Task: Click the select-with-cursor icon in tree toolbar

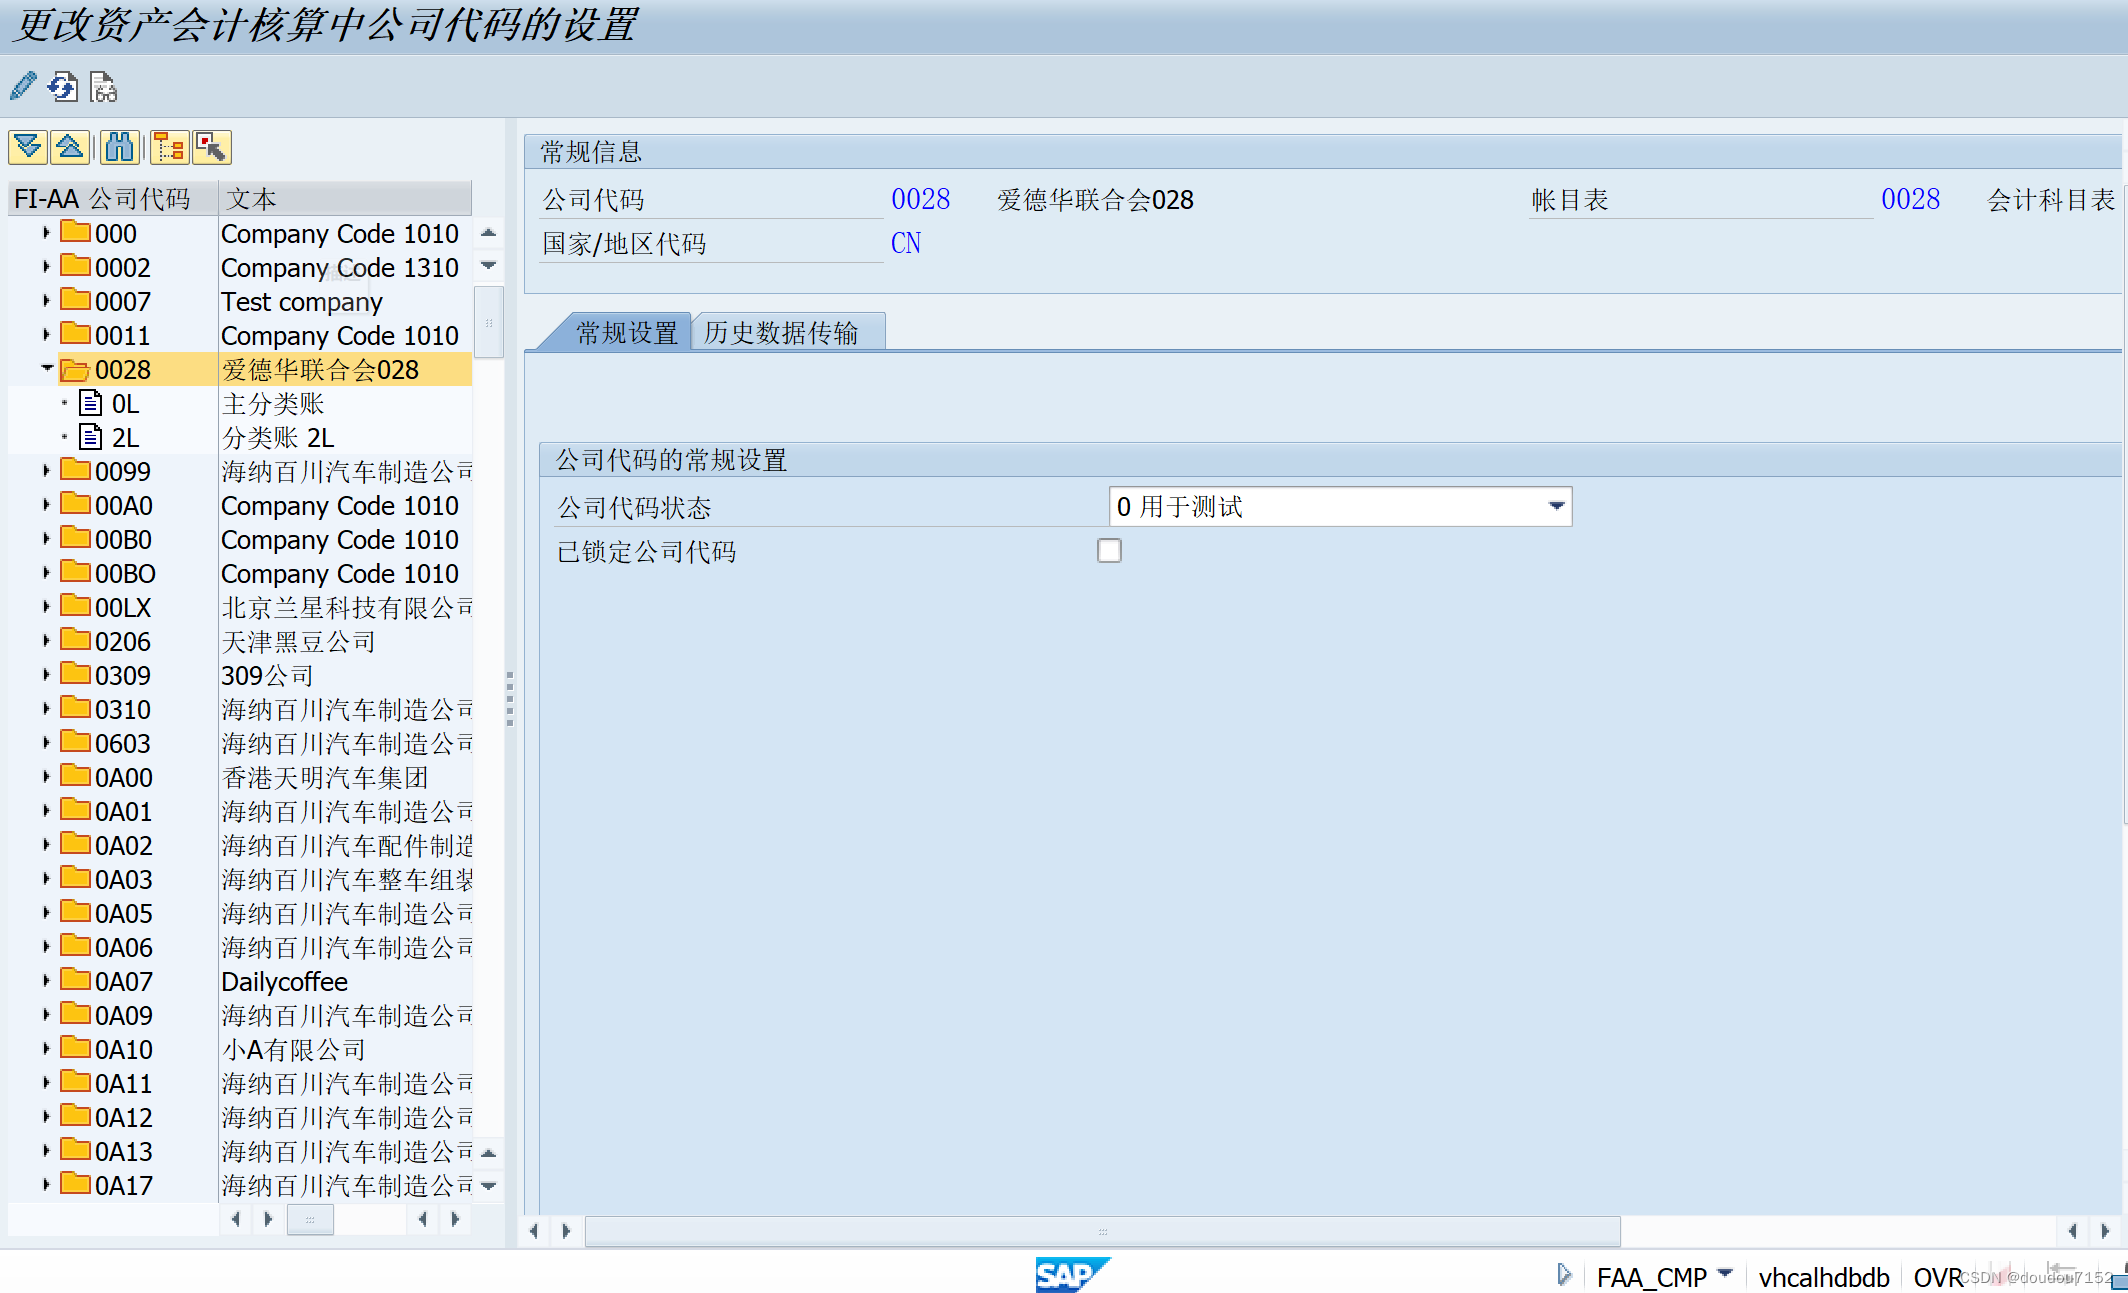Action: pos(211,147)
